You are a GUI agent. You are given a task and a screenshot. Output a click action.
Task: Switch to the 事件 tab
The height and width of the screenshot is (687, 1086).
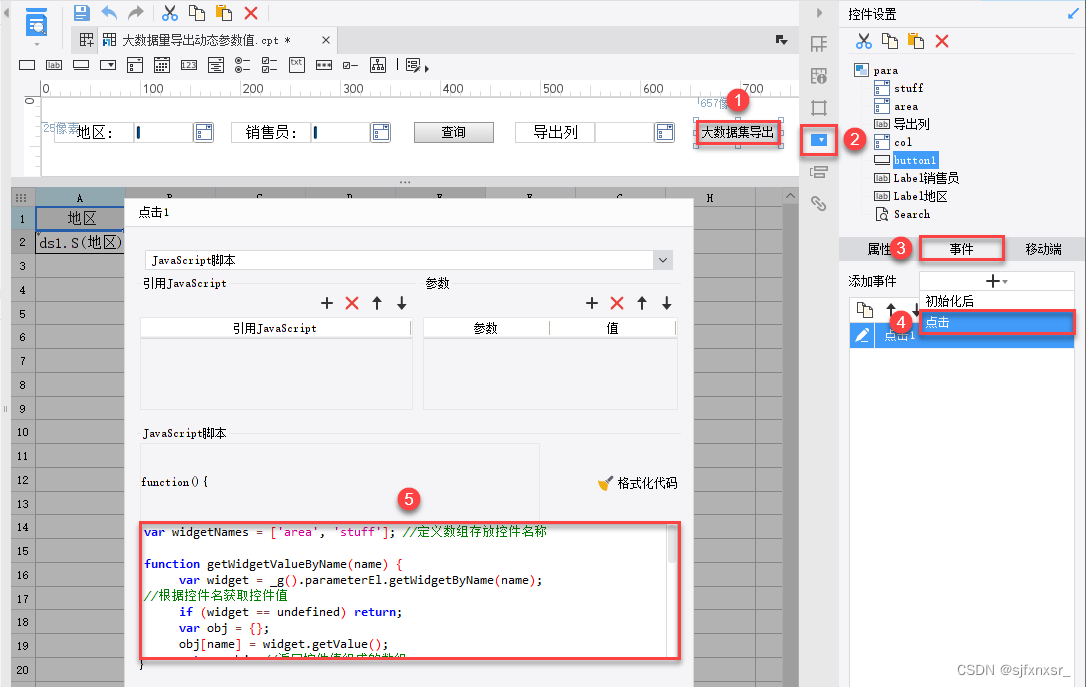tap(962, 249)
